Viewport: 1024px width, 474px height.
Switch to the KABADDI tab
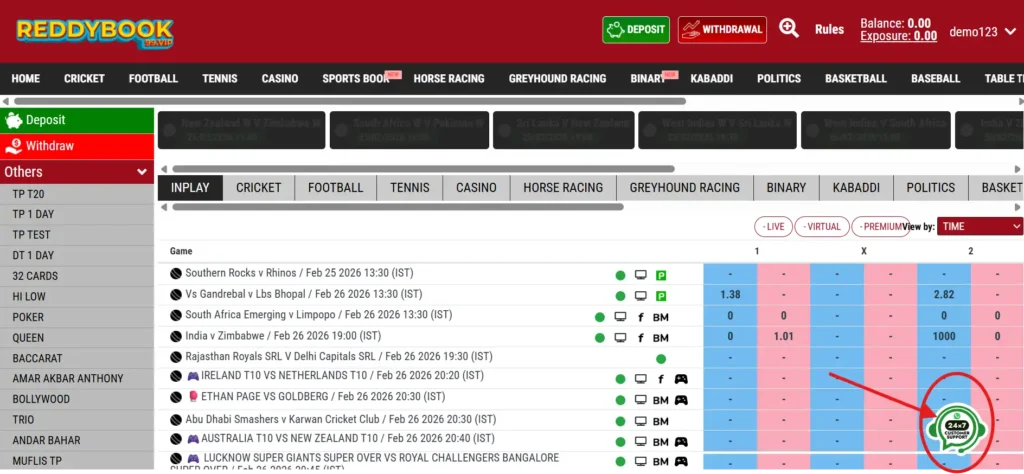click(x=855, y=187)
